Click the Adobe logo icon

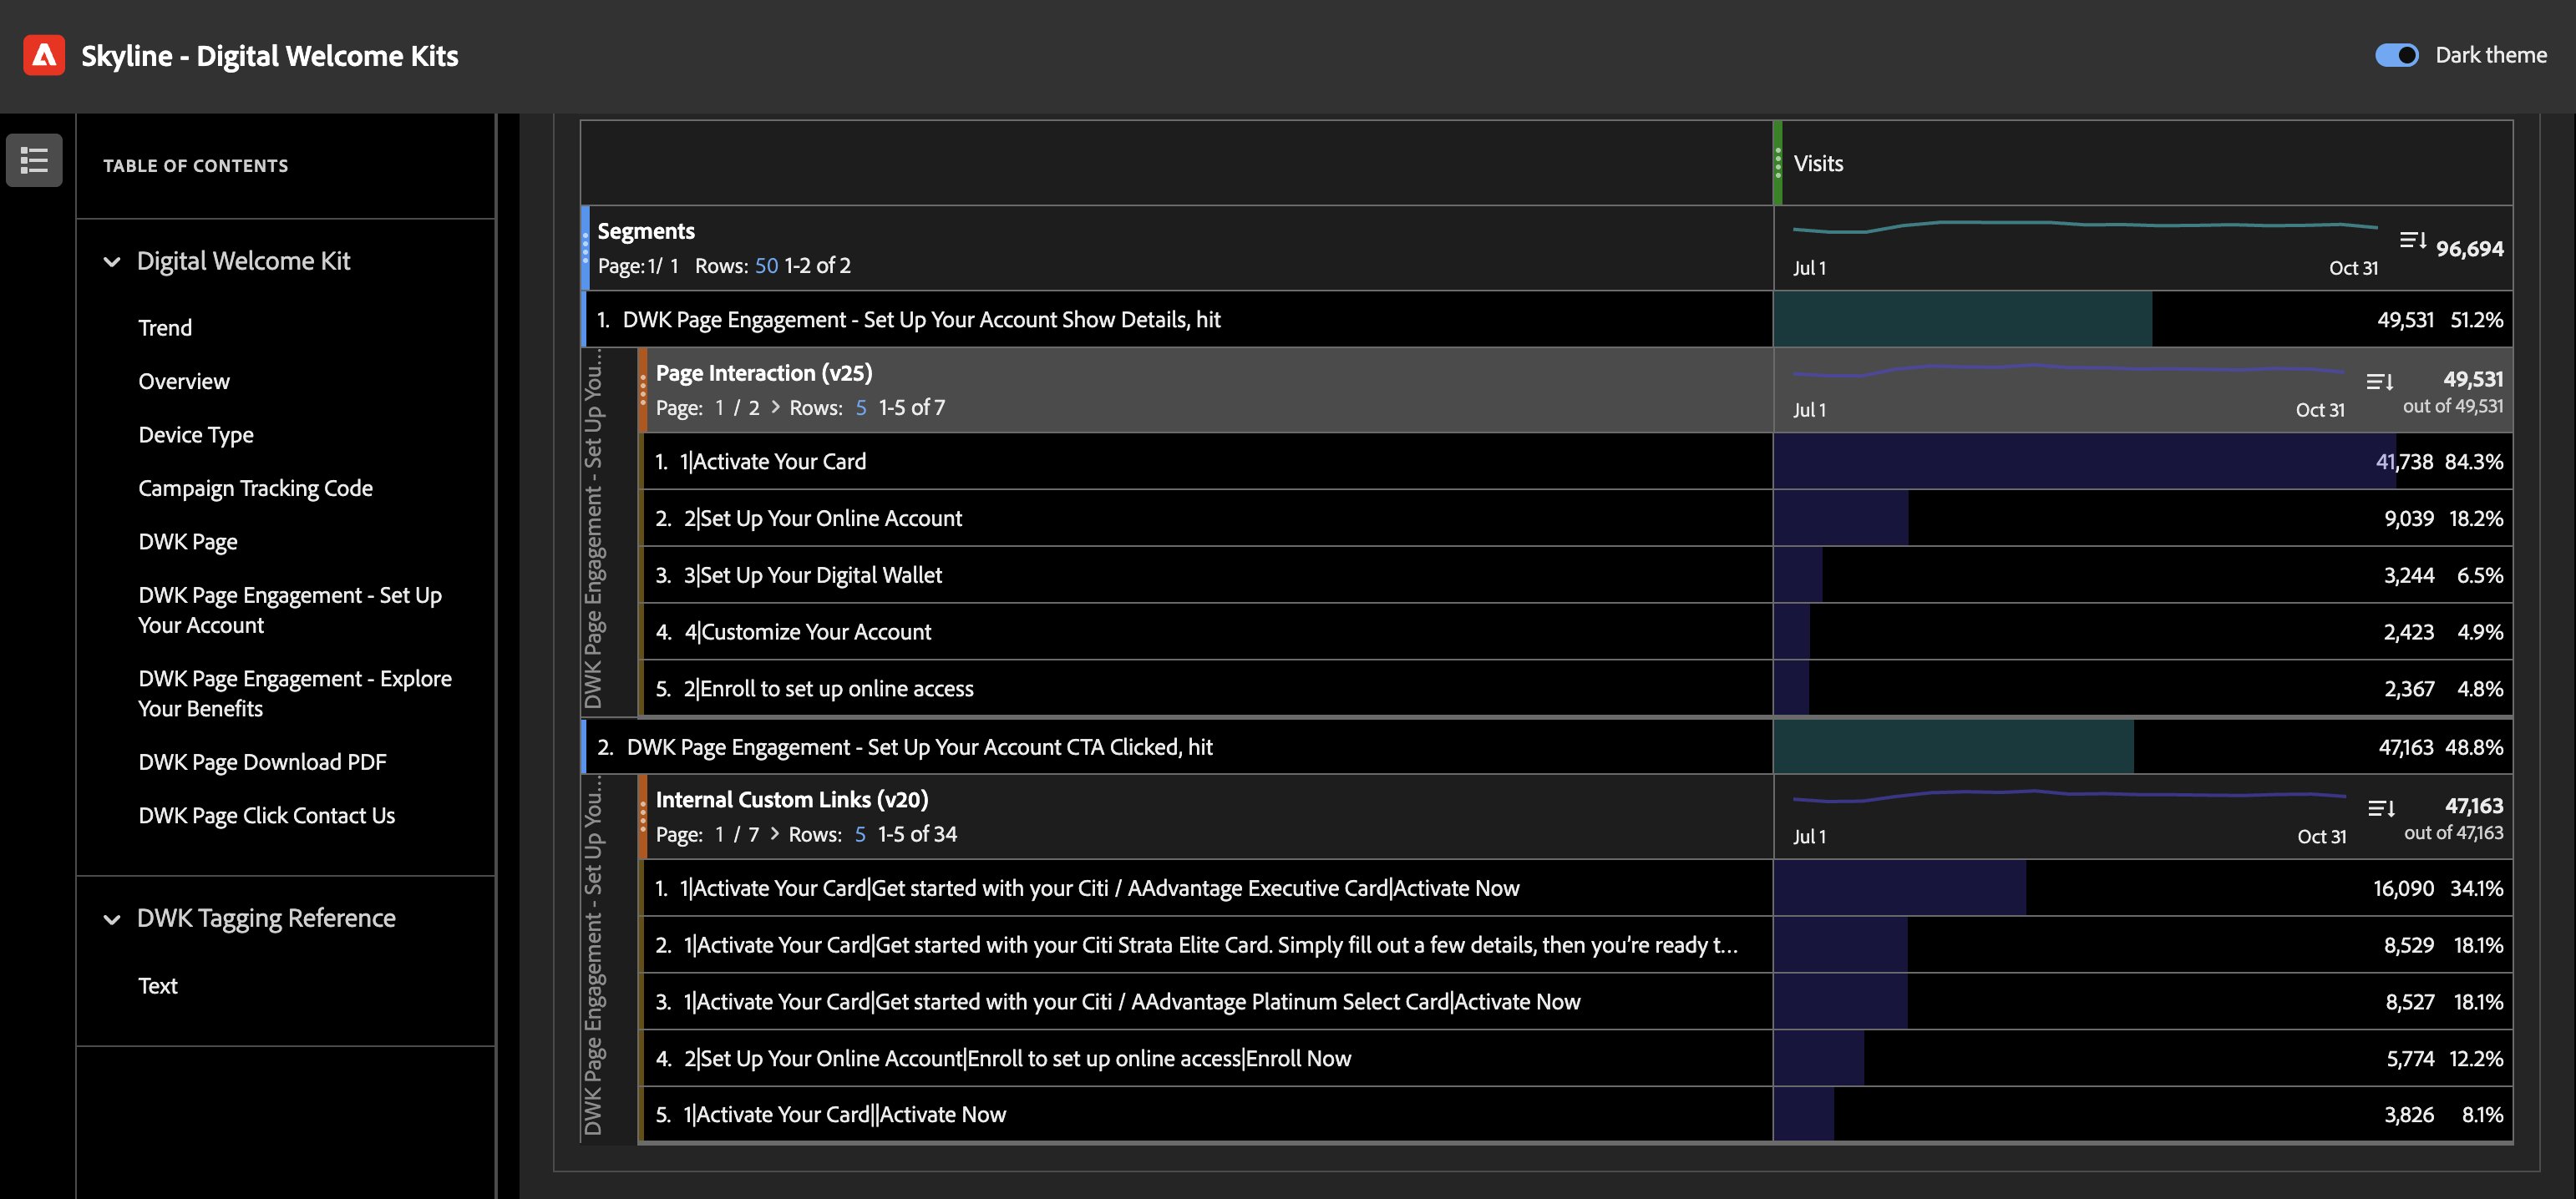point(44,55)
